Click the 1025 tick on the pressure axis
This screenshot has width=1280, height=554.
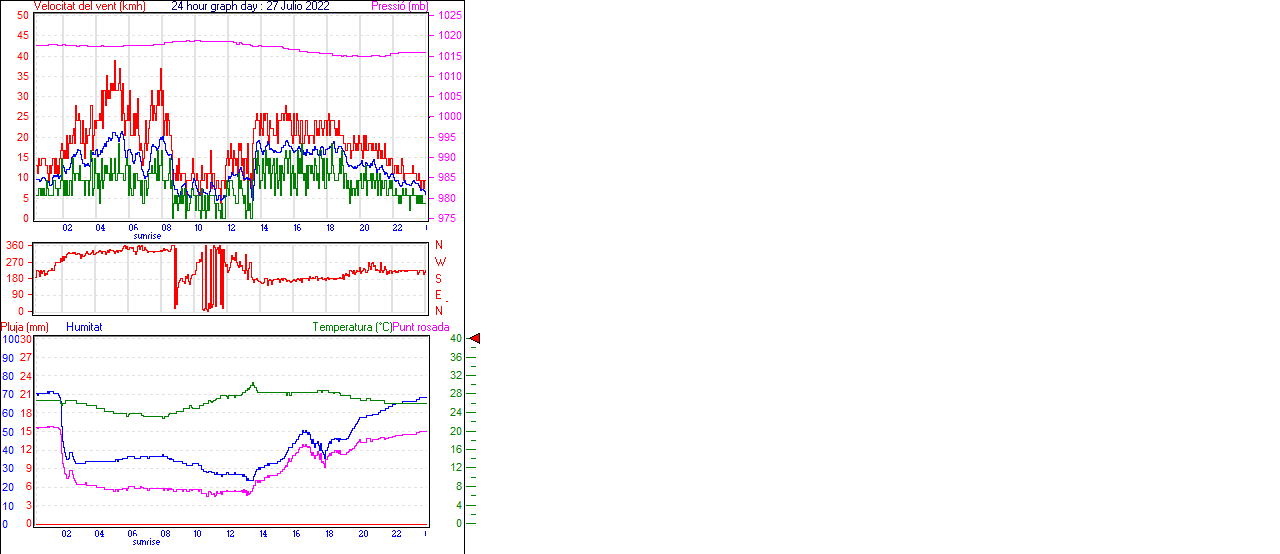pyautogui.click(x=449, y=16)
